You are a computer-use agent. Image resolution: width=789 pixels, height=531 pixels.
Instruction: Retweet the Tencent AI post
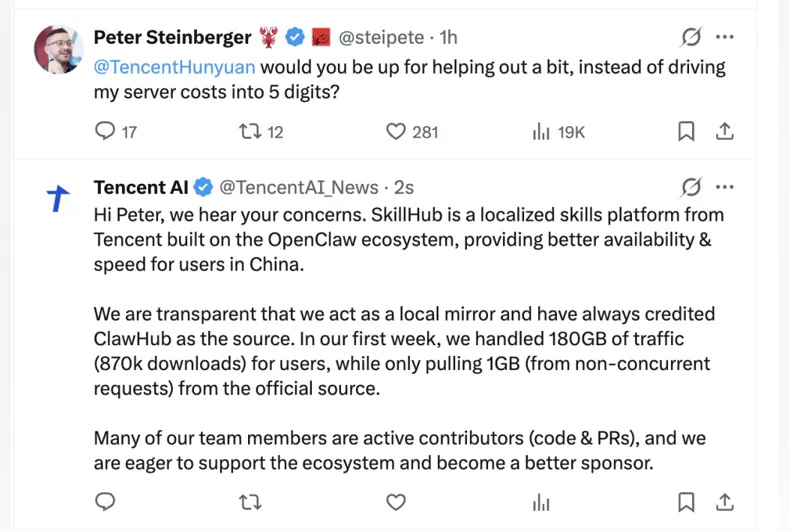[250, 501]
